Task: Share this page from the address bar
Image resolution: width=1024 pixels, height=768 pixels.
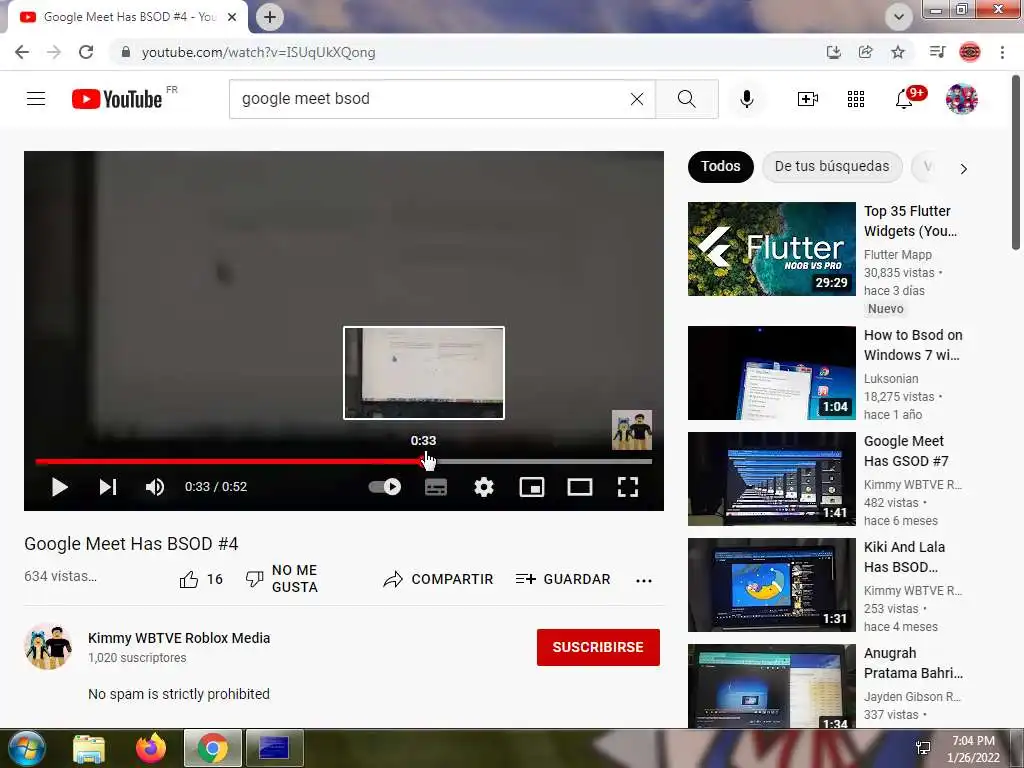Action: 865,52
